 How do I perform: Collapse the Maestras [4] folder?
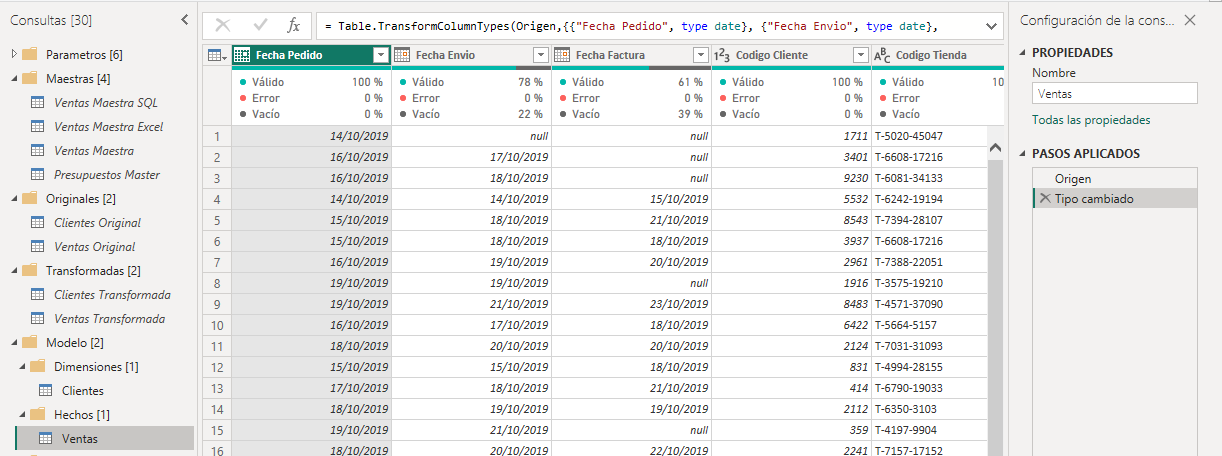(x=14, y=78)
